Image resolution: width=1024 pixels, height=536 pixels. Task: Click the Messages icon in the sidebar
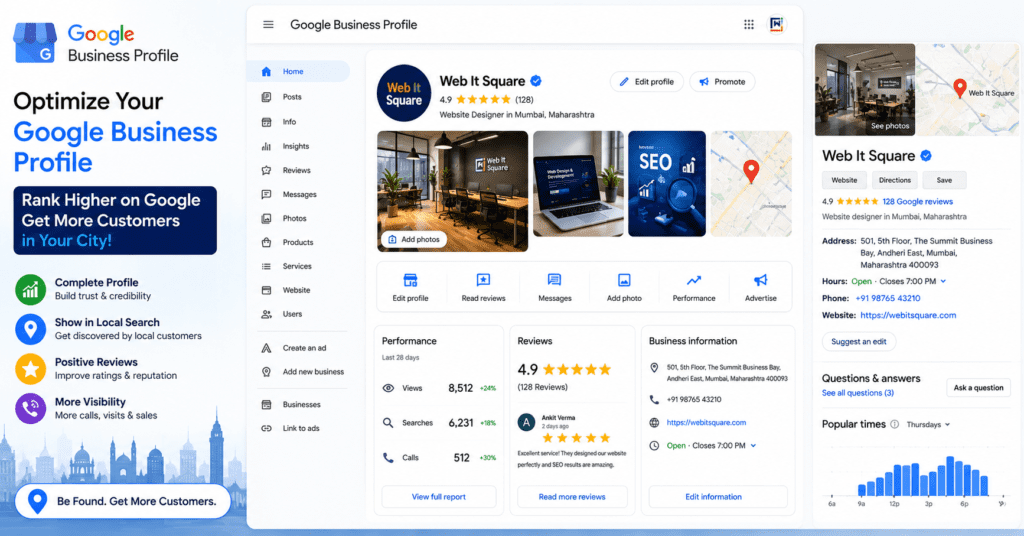[x=266, y=195]
